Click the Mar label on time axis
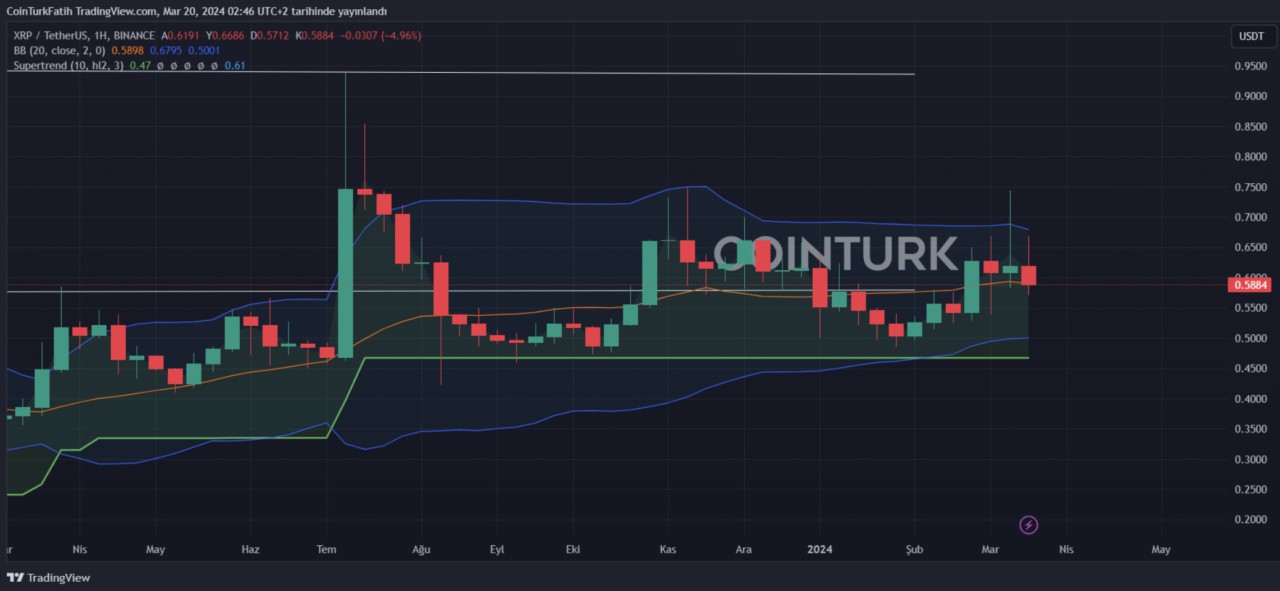The height and width of the screenshot is (591, 1280). (990, 549)
